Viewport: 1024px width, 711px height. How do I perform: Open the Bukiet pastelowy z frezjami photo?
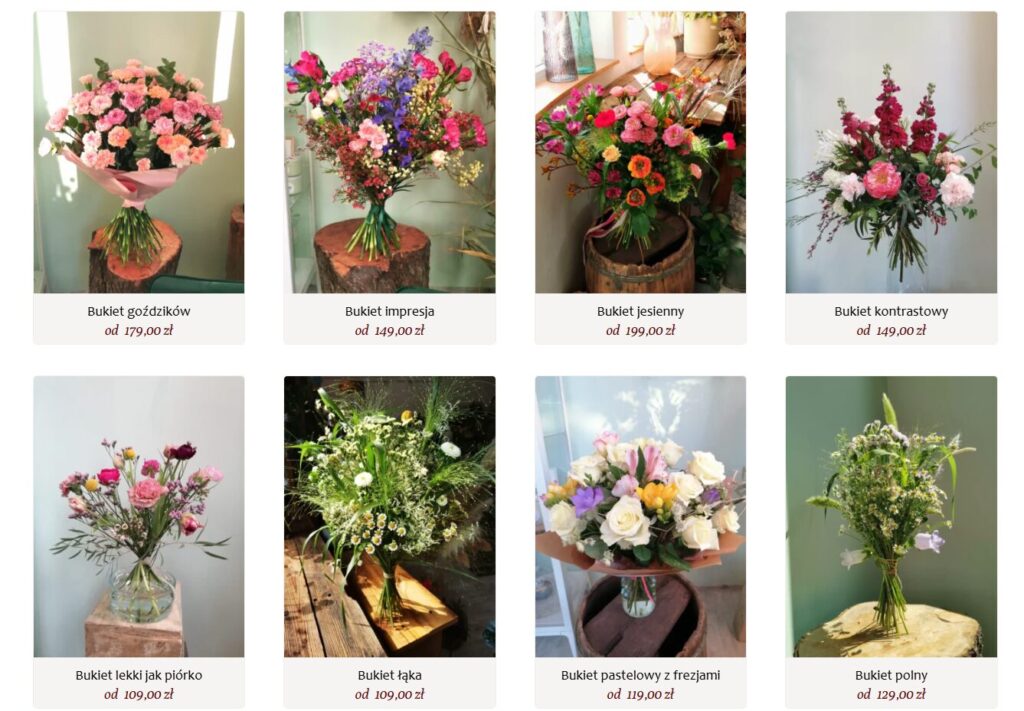tap(641, 516)
